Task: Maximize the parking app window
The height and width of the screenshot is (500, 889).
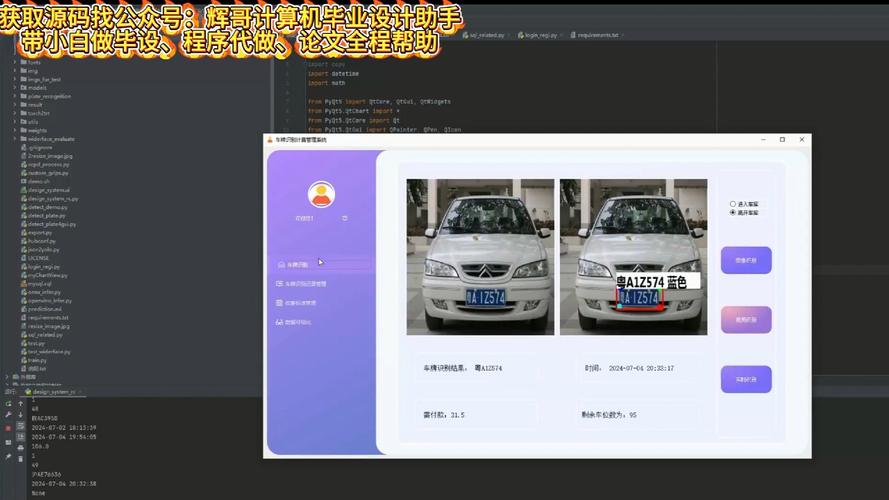Action: [782, 139]
